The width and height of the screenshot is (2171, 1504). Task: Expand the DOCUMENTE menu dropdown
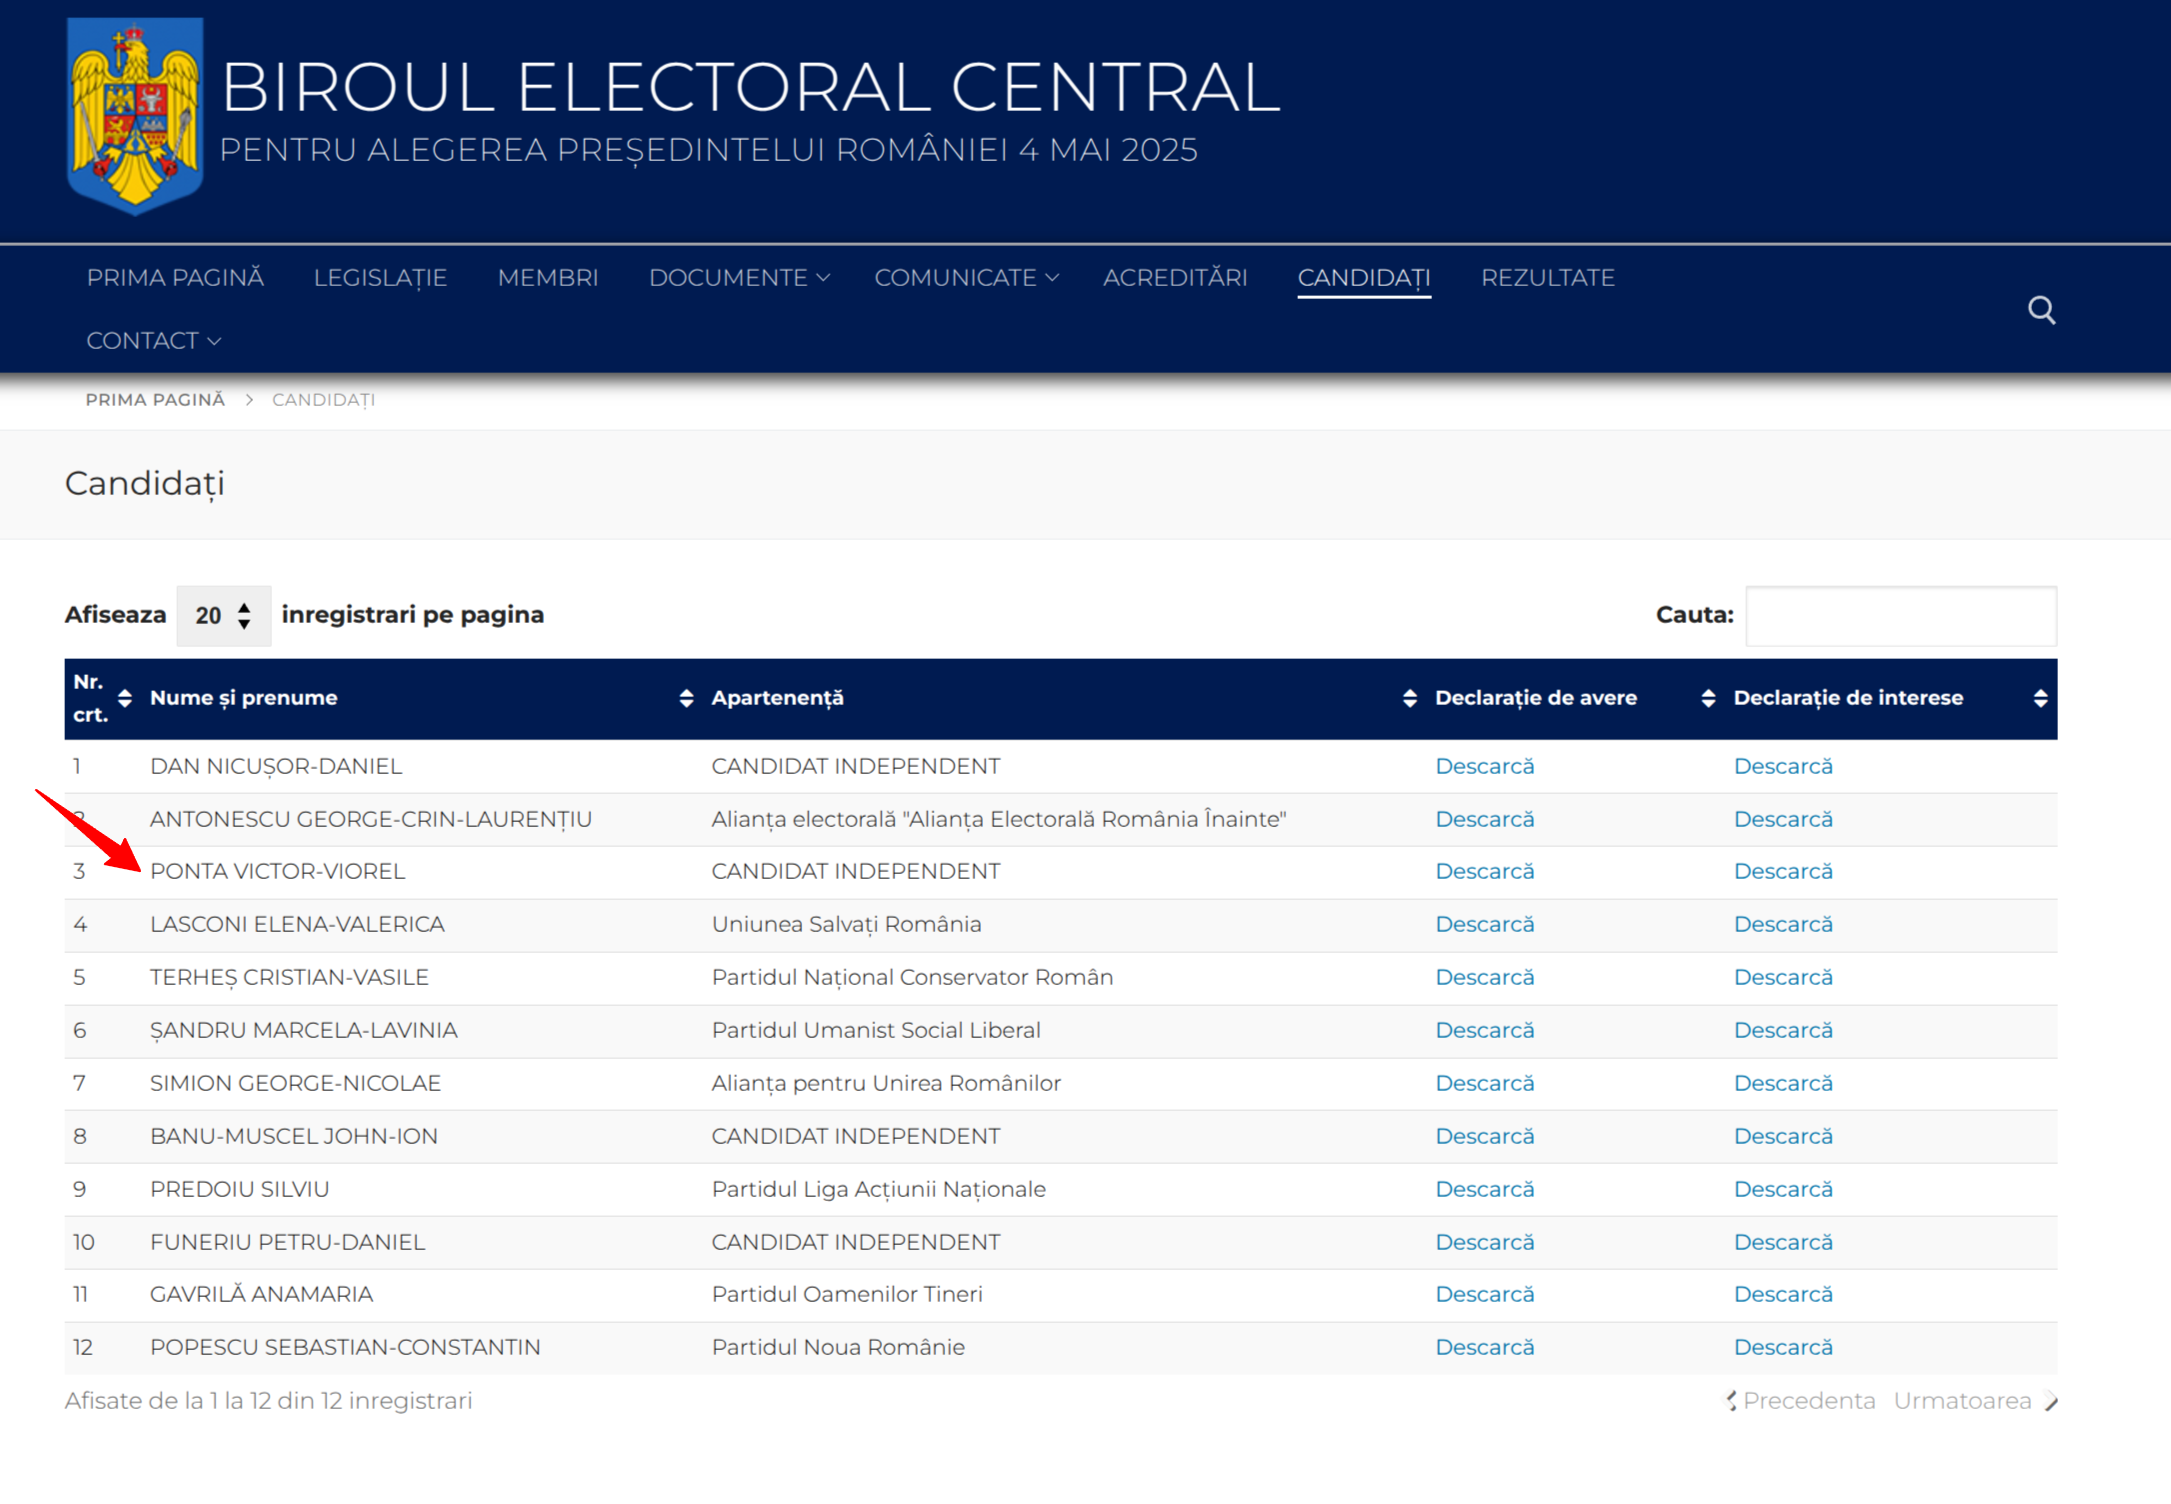739,278
